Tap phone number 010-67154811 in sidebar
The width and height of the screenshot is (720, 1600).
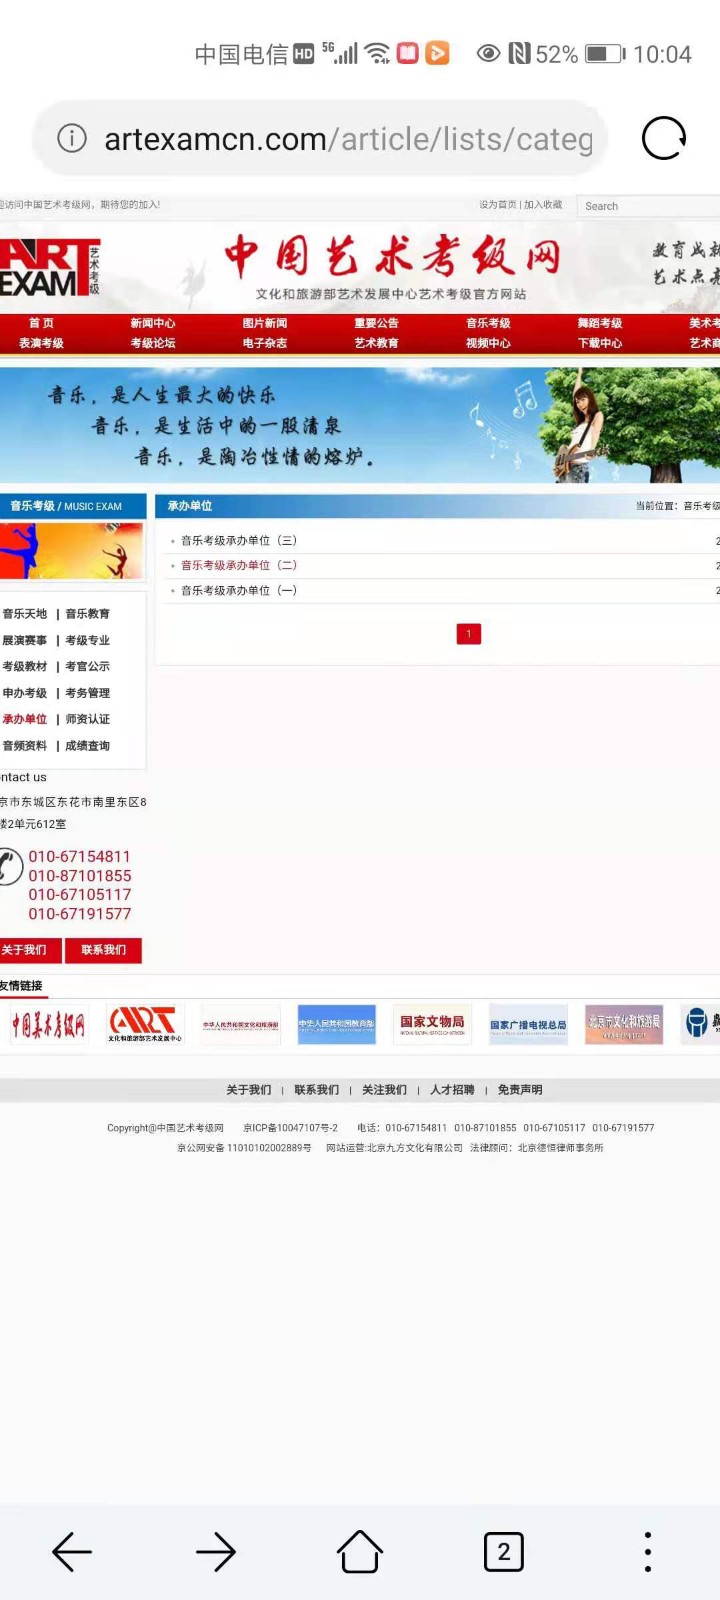[80, 857]
